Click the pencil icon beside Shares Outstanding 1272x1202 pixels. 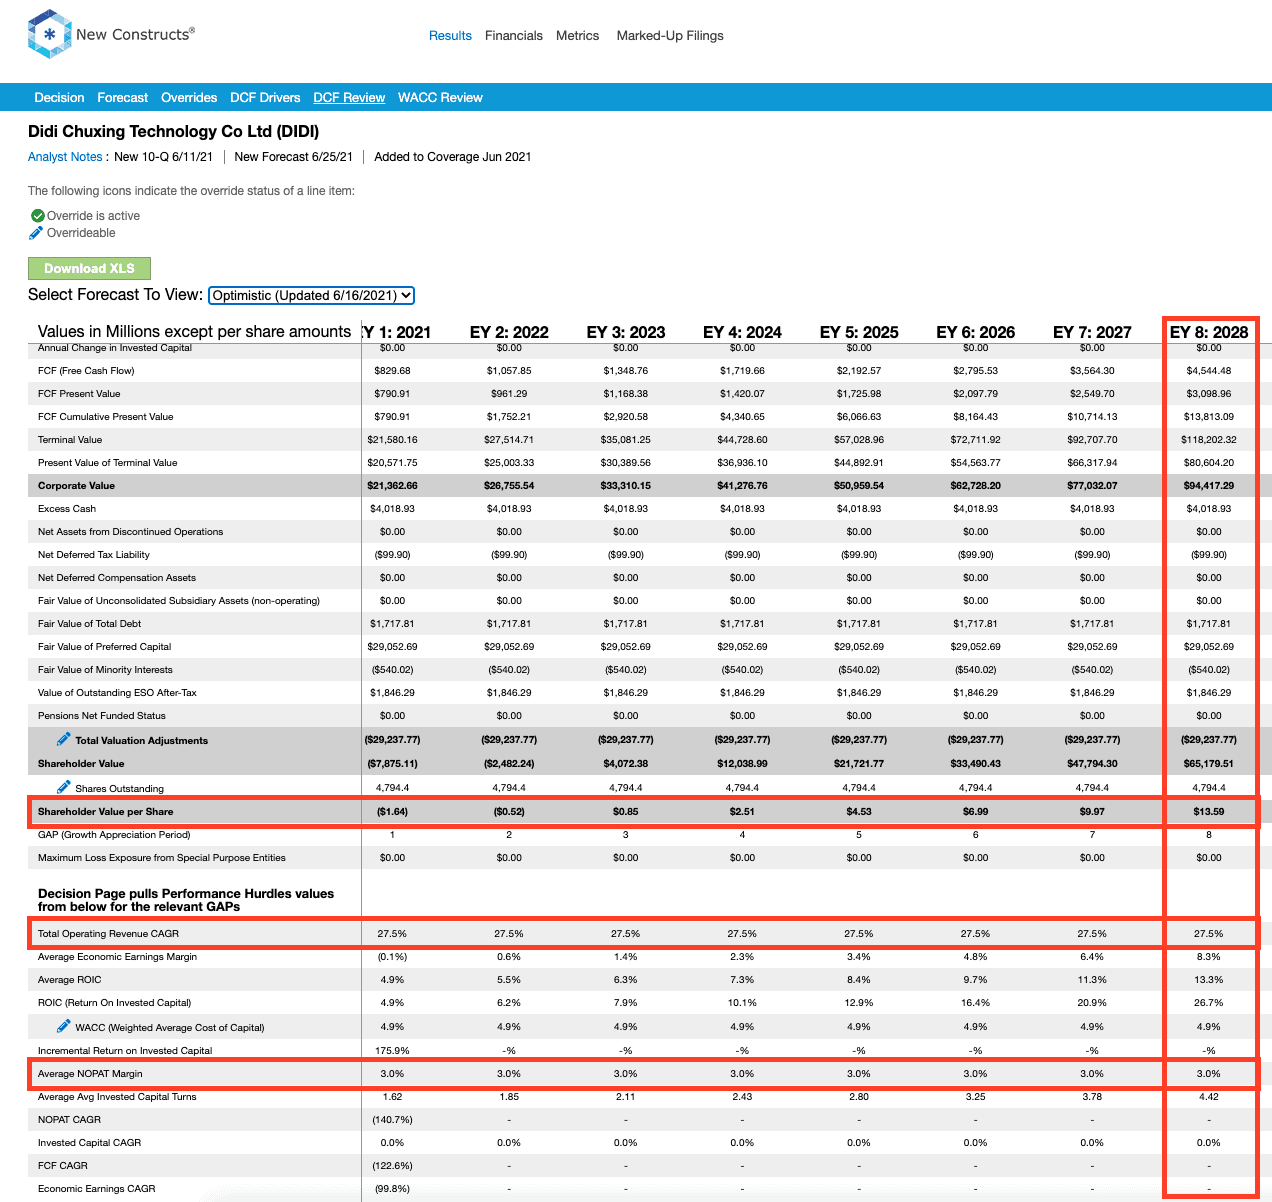(x=64, y=787)
